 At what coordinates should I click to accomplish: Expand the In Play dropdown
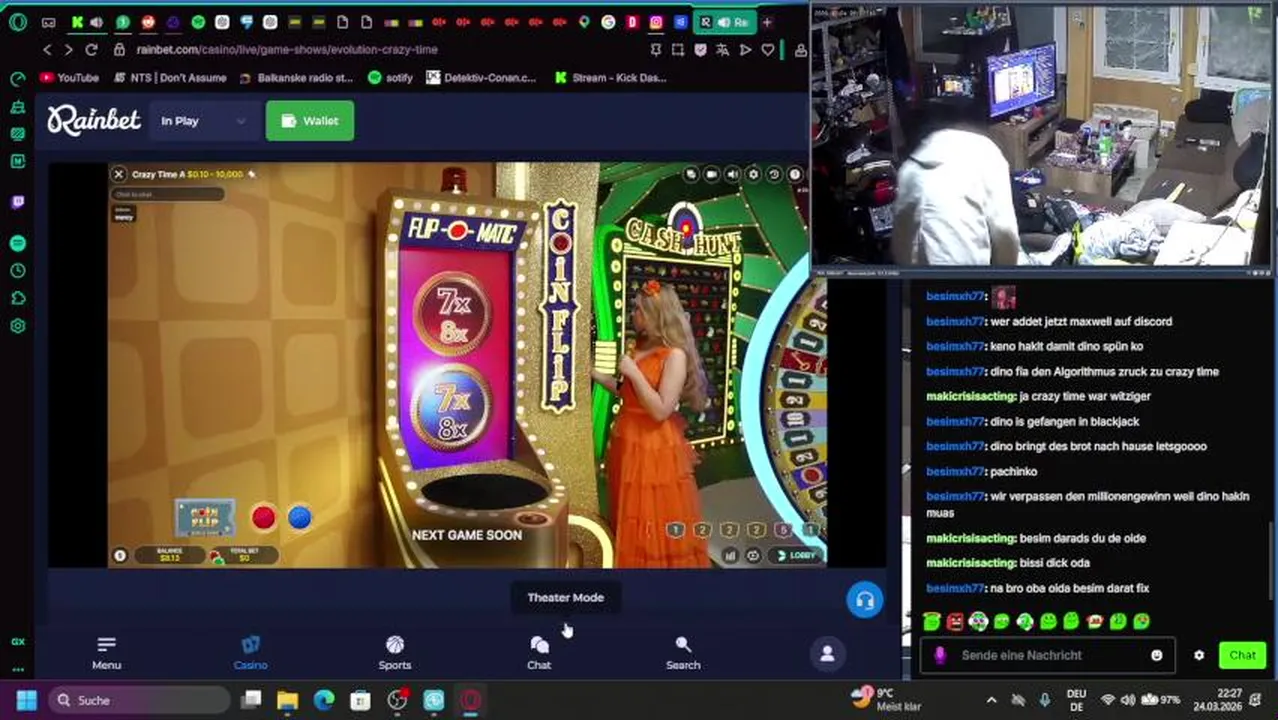click(x=203, y=121)
